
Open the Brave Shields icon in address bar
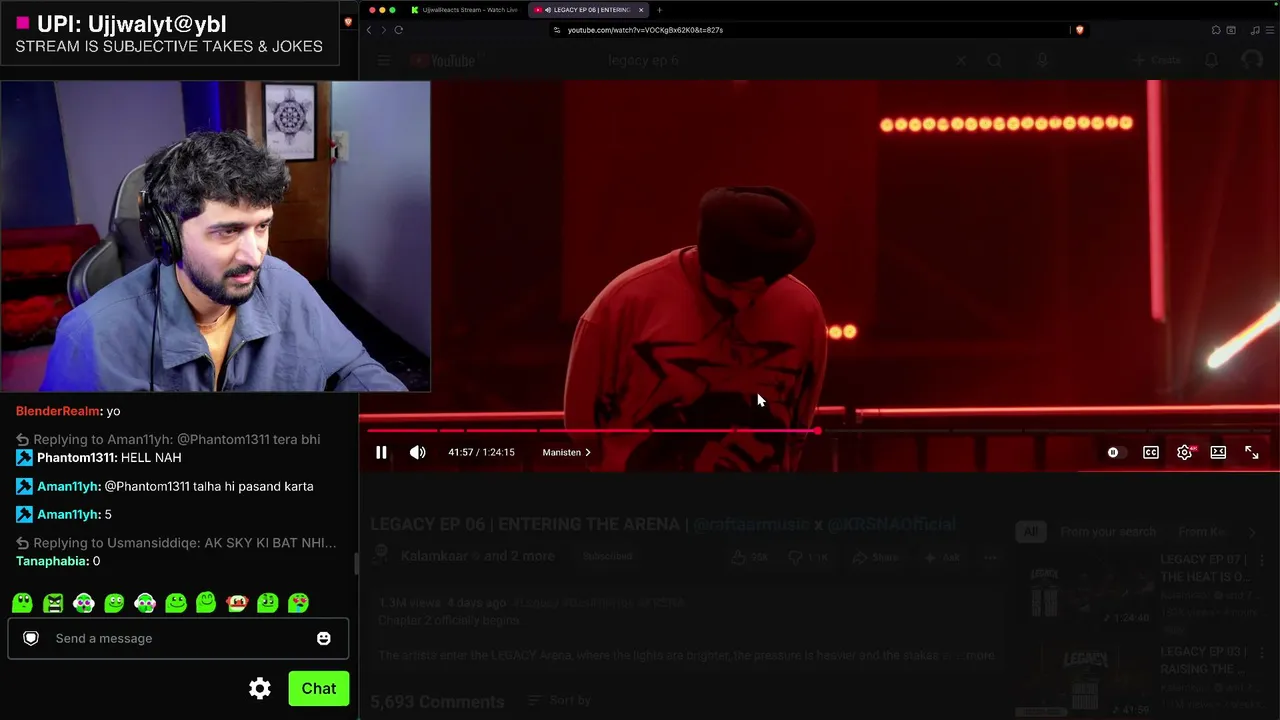pos(1079,30)
